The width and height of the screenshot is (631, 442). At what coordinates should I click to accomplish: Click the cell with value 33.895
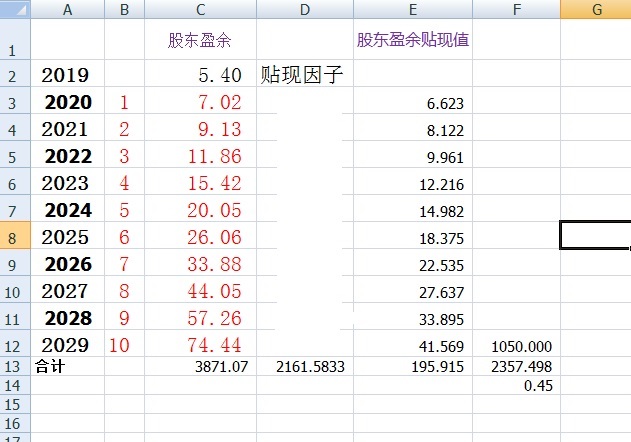pos(413,316)
